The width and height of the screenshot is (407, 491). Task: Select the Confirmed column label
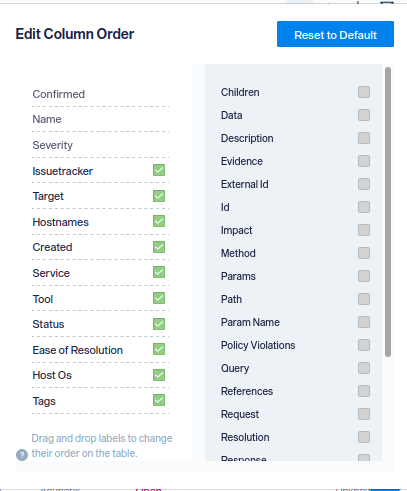tap(59, 94)
